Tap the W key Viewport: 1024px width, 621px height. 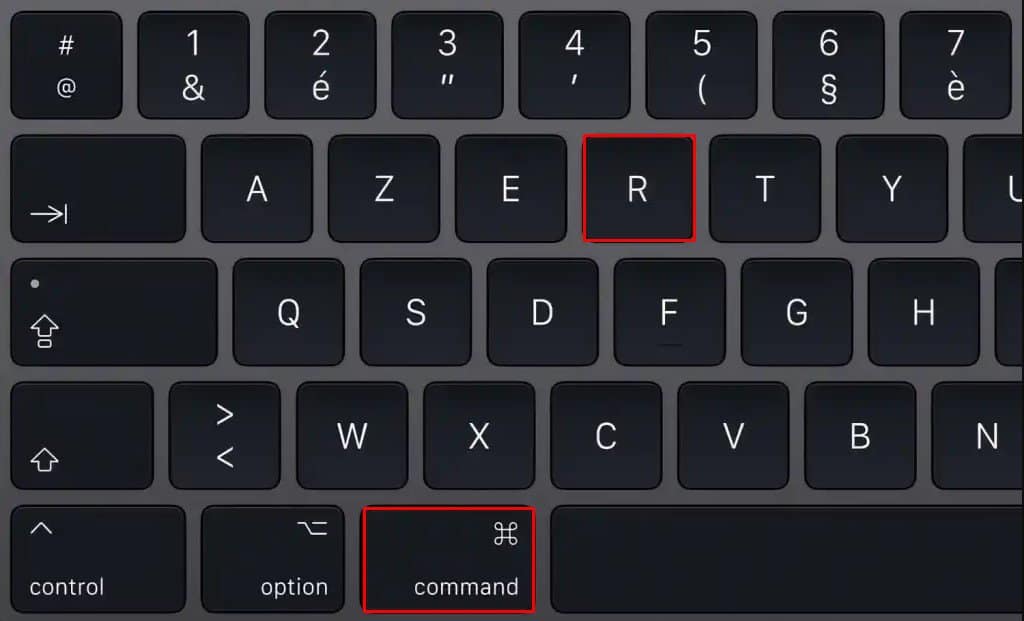[x=352, y=436]
